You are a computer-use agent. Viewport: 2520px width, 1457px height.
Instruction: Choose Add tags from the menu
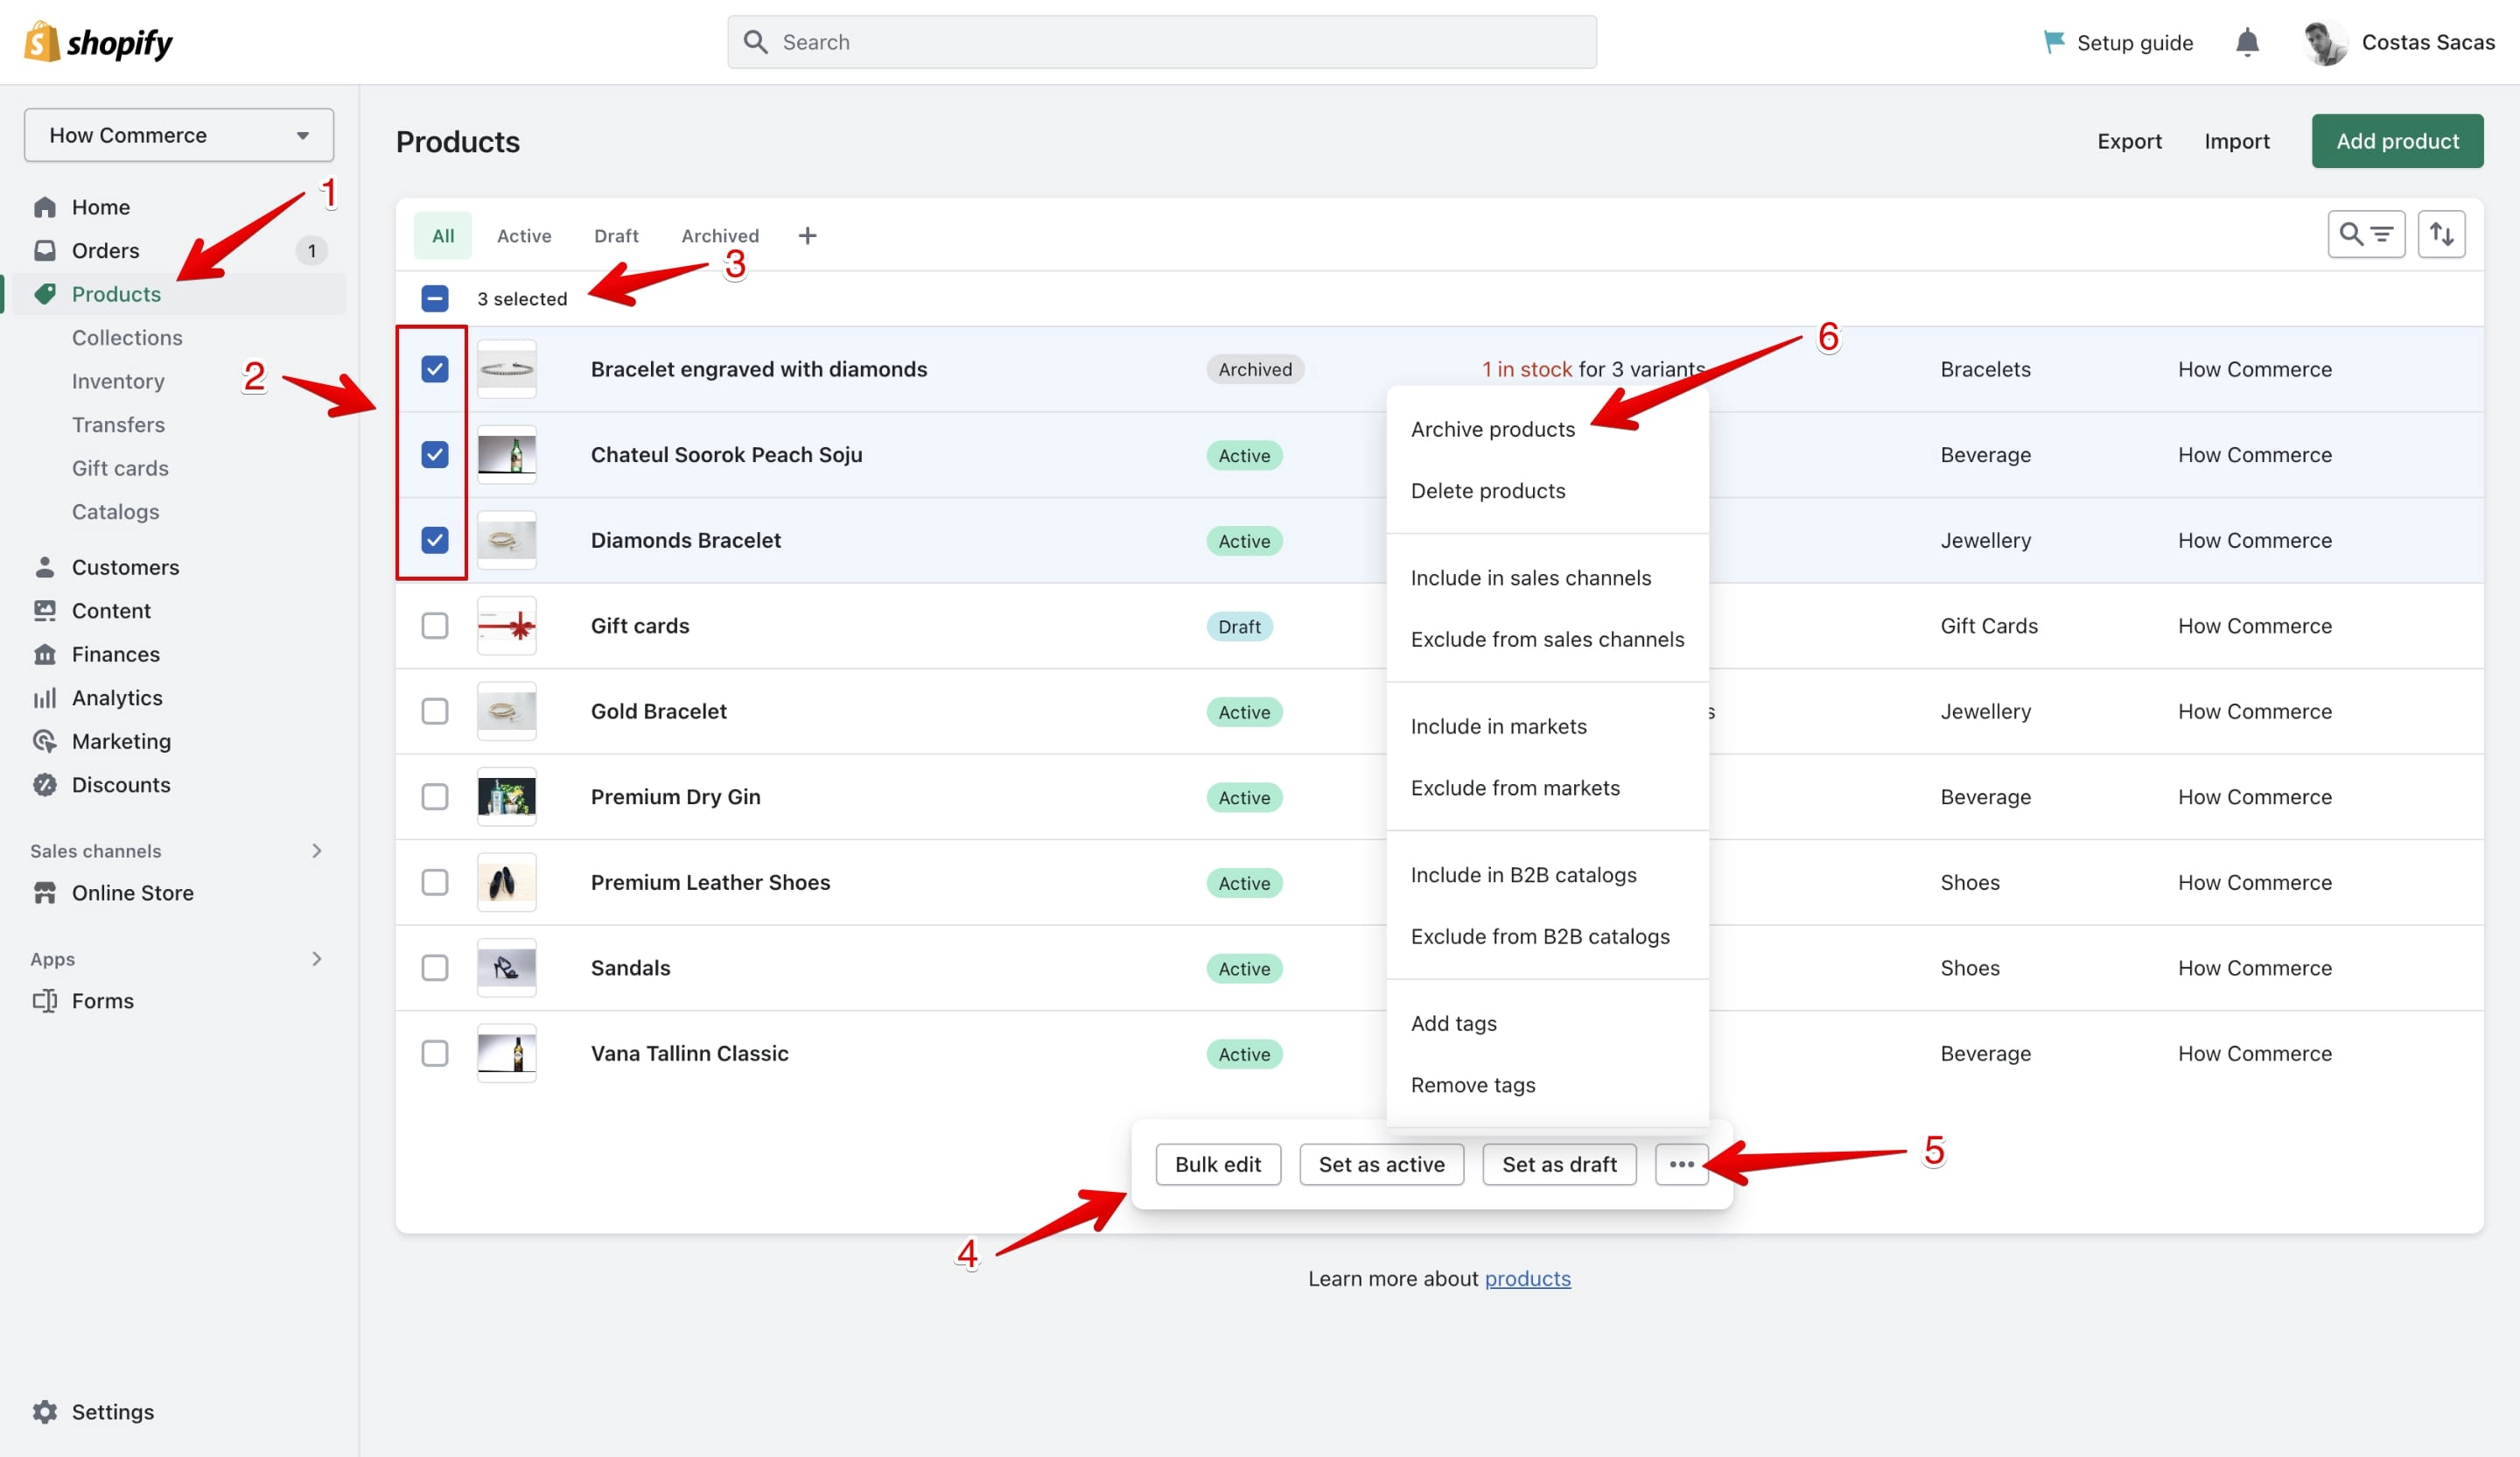pos(1453,1023)
